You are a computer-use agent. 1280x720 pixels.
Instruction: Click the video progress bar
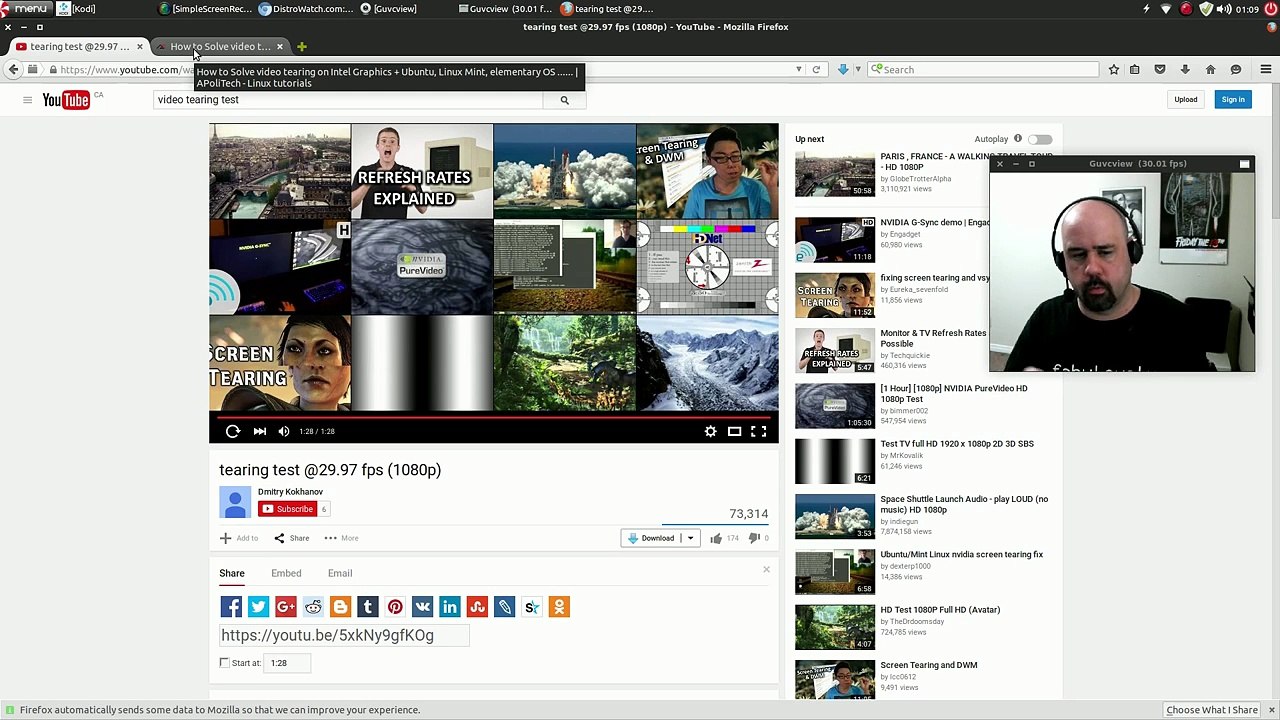pyautogui.click(x=494, y=416)
